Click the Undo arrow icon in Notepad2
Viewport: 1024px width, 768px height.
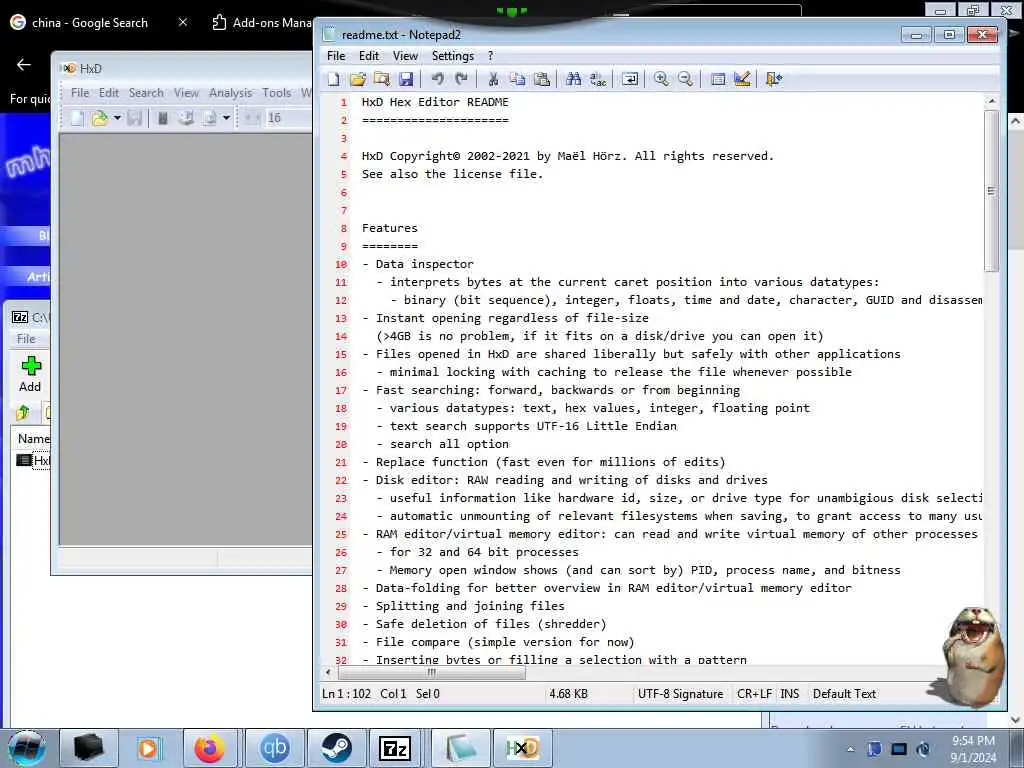point(437,79)
